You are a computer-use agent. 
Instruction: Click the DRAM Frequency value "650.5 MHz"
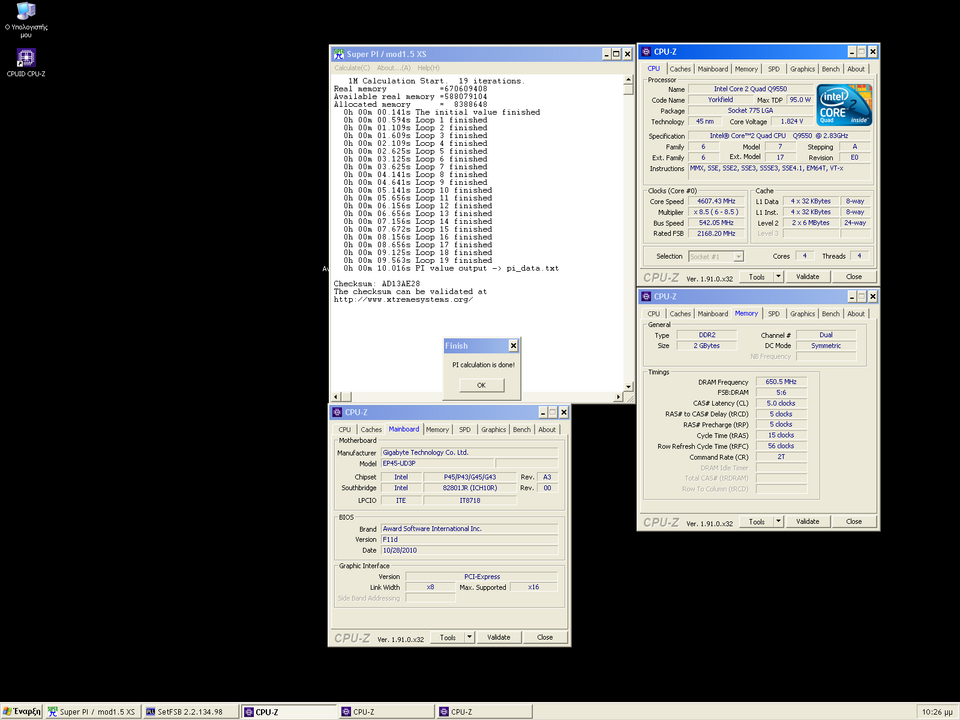coord(781,382)
